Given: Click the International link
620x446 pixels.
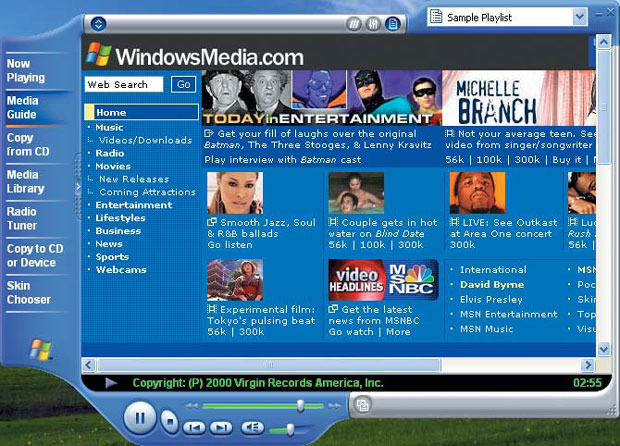Looking at the screenshot, I should tap(493, 270).
